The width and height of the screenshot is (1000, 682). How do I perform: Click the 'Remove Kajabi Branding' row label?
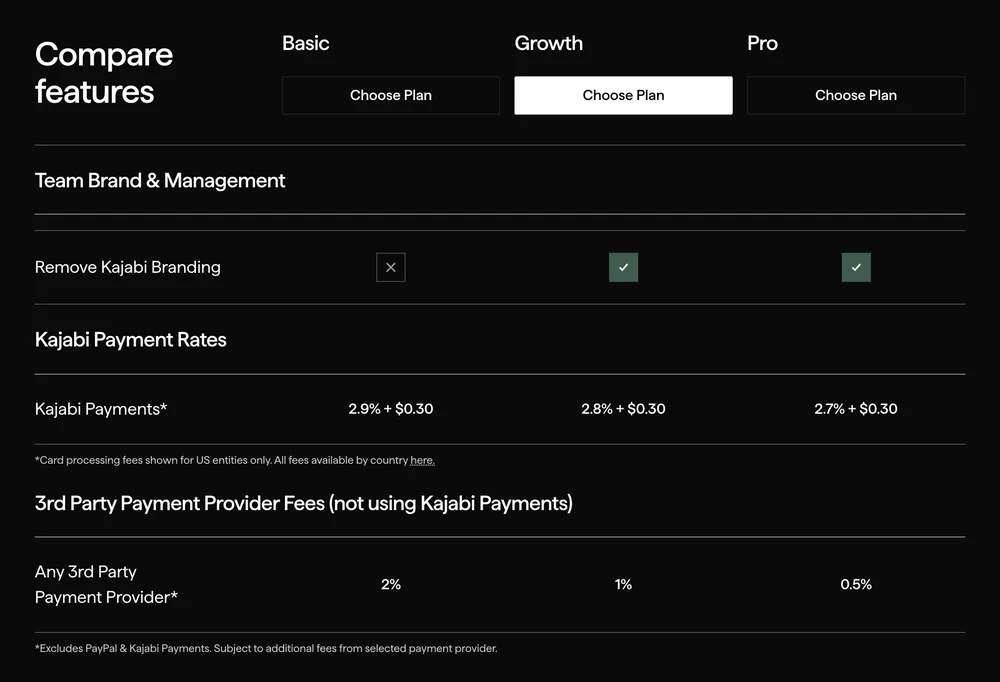pos(128,267)
